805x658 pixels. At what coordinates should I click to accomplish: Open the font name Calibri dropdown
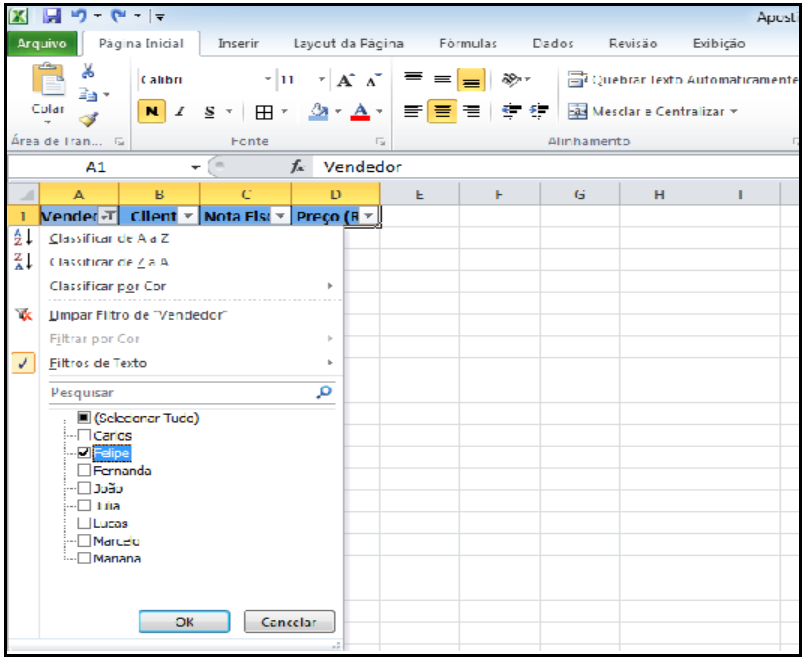(268, 80)
